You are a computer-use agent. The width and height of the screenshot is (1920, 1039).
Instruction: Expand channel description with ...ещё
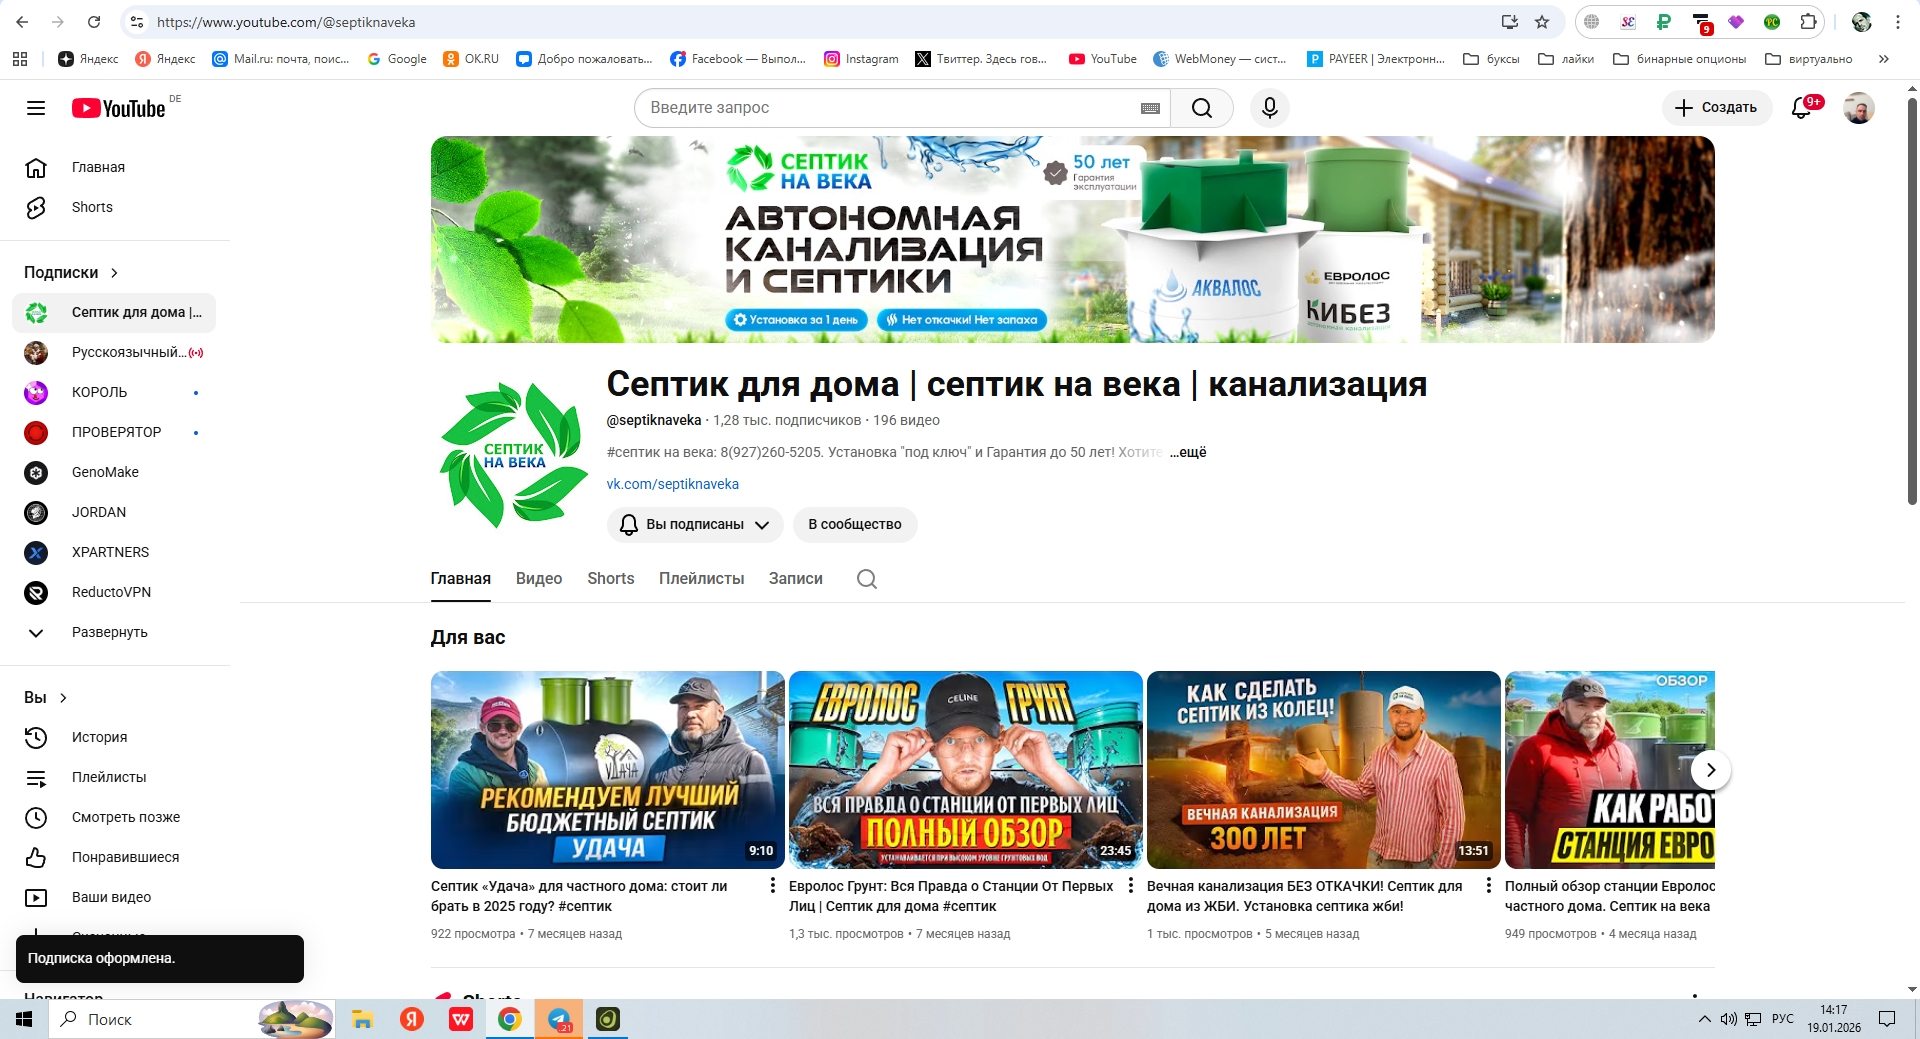point(1188,452)
